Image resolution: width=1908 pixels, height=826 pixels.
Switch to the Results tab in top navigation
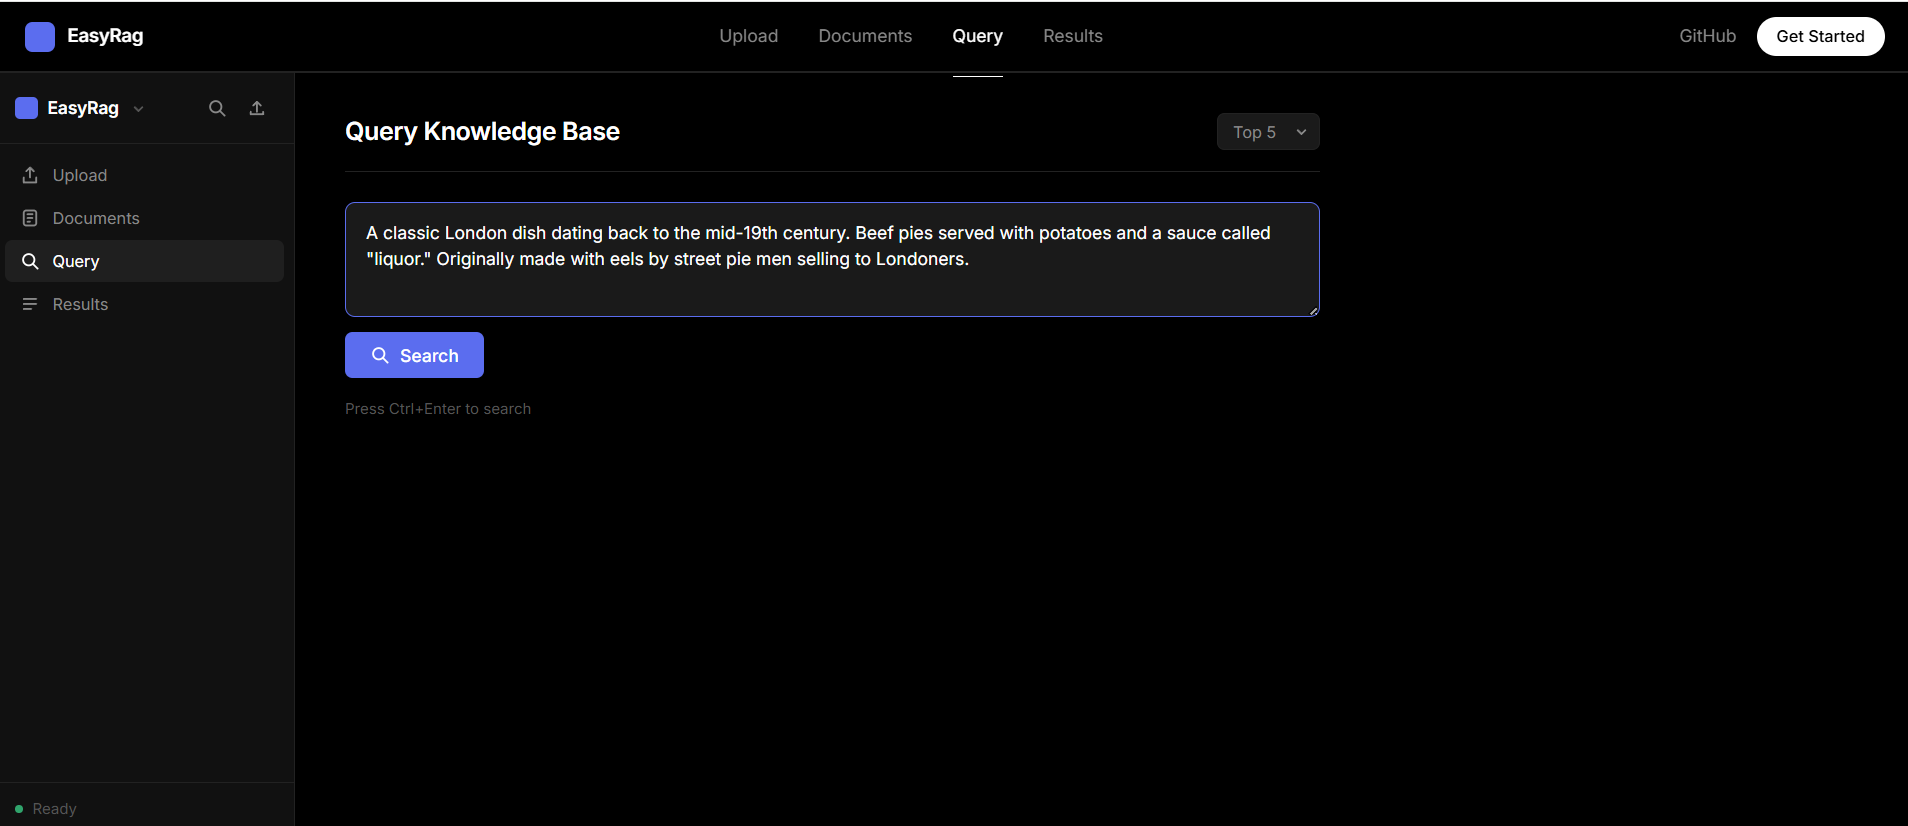(x=1073, y=36)
